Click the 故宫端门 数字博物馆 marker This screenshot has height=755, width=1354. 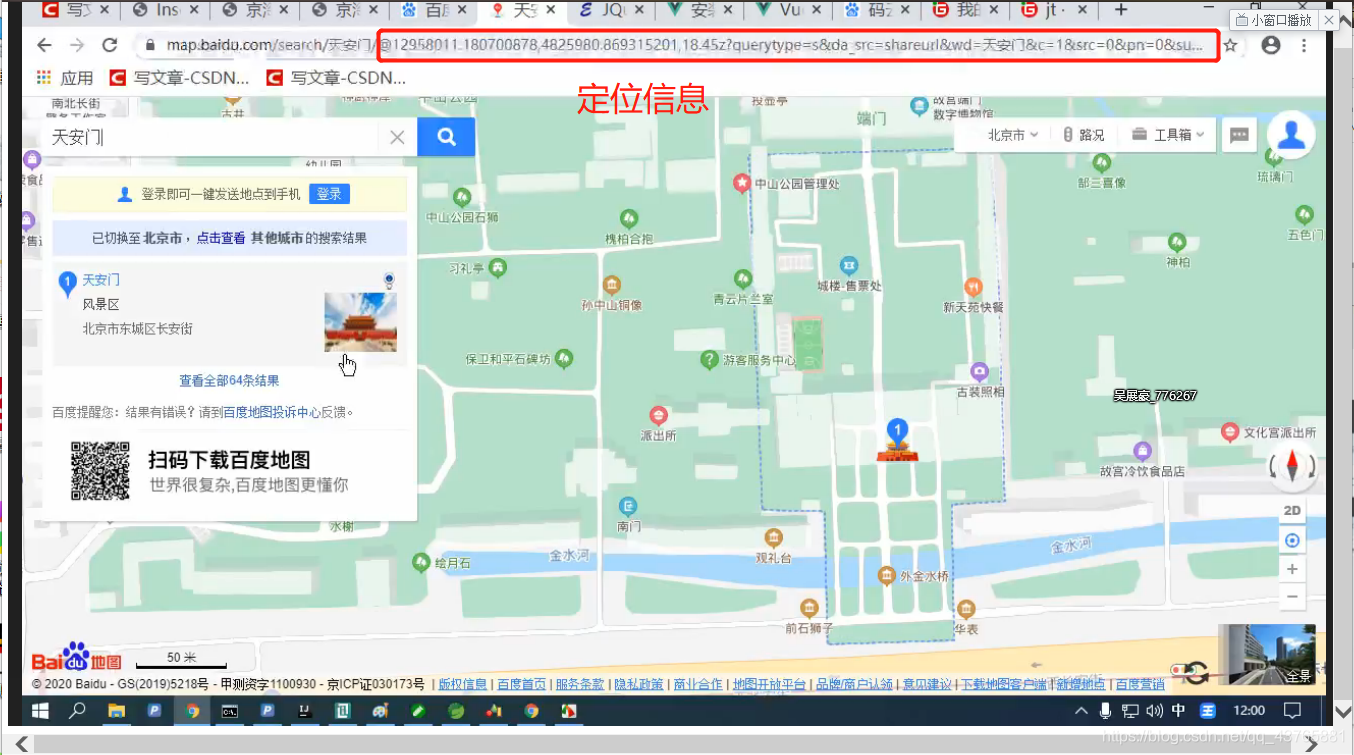pos(919,106)
